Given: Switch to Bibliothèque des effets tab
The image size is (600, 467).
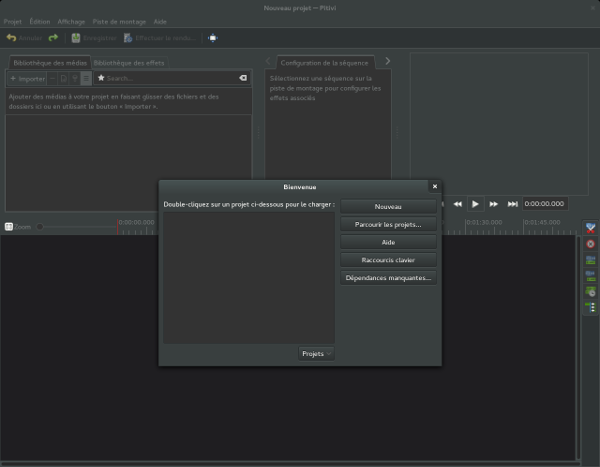Looking at the screenshot, I should click(x=129, y=62).
